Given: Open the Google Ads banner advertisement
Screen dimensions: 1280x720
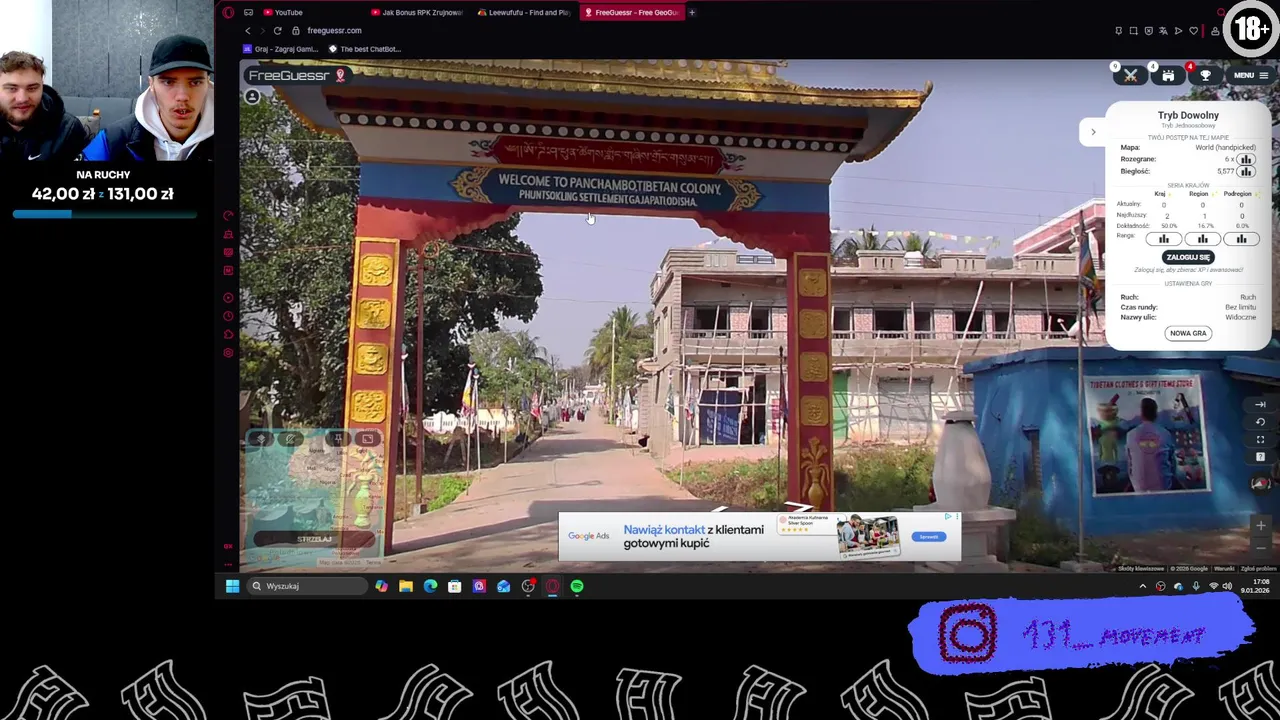Looking at the screenshot, I should point(759,536).
